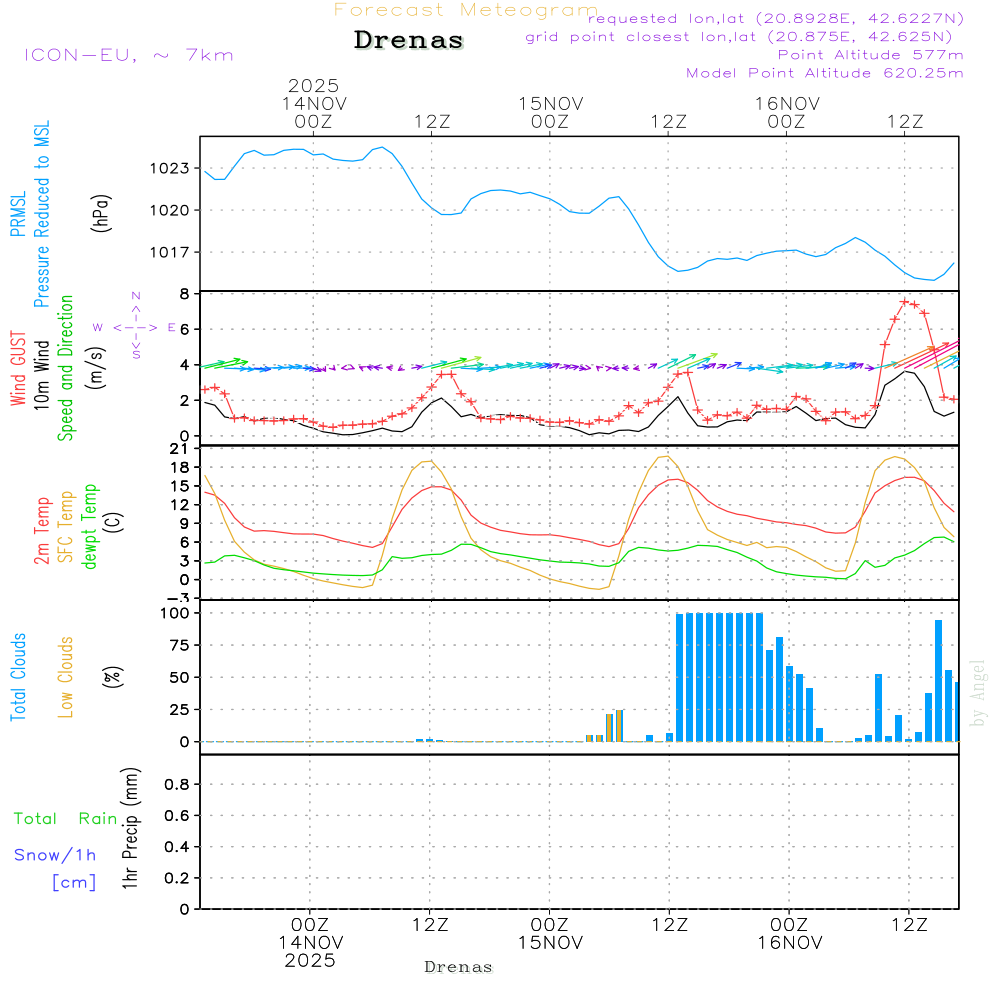Viewport: 1000px width, 1000px height.
Task: Select the grid point closest lon,lat line
Action: pos(745,37)
